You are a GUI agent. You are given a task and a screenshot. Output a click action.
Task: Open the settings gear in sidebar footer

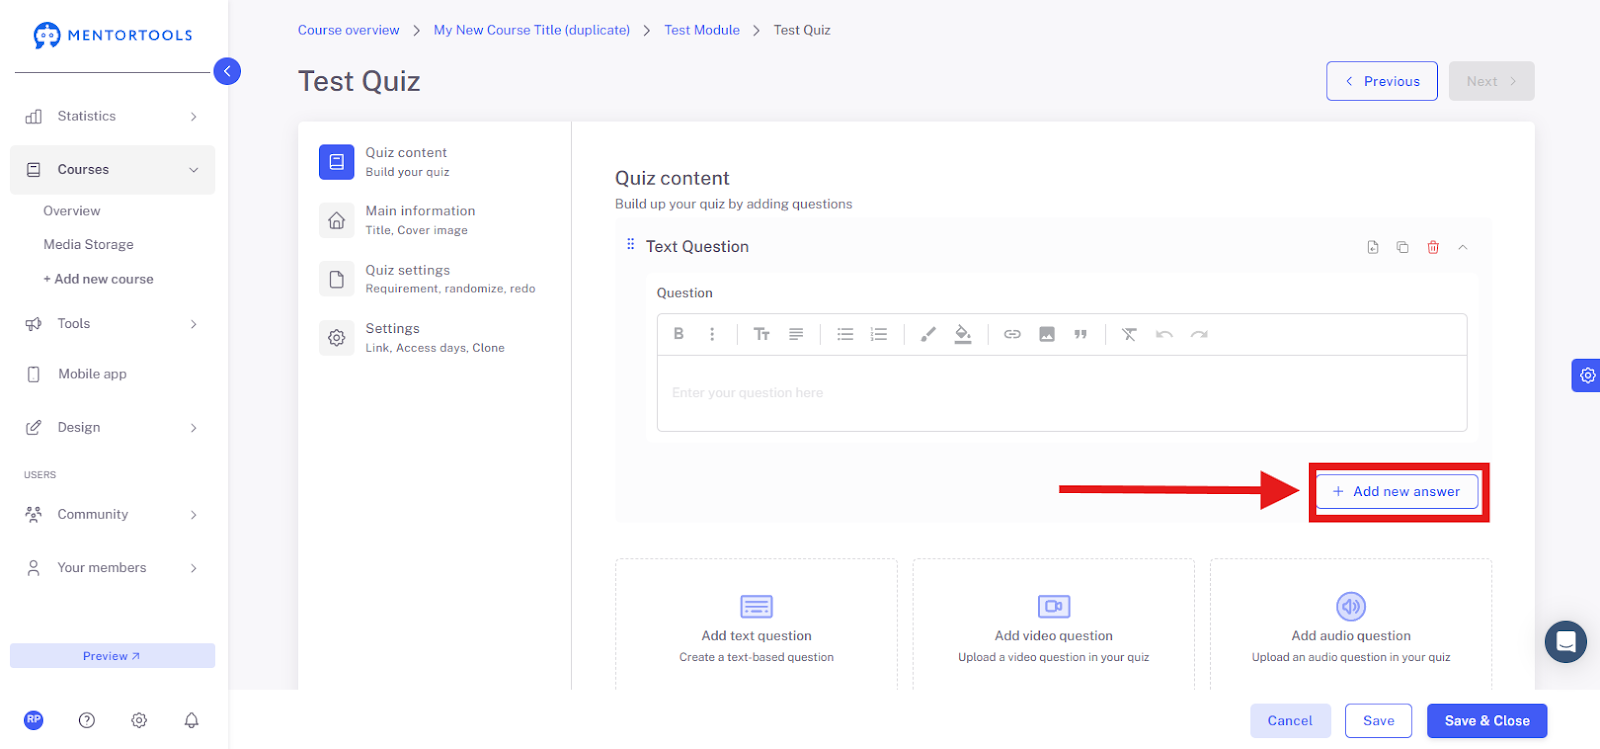click(139, 720)
